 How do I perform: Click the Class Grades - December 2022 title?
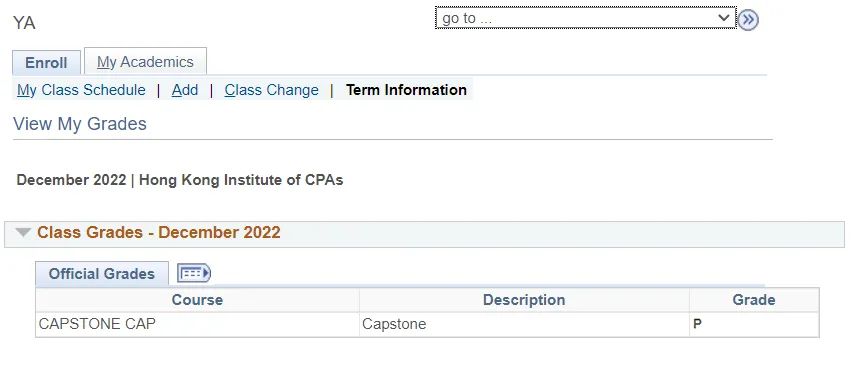pyautogui.click(x=159, y=232)
